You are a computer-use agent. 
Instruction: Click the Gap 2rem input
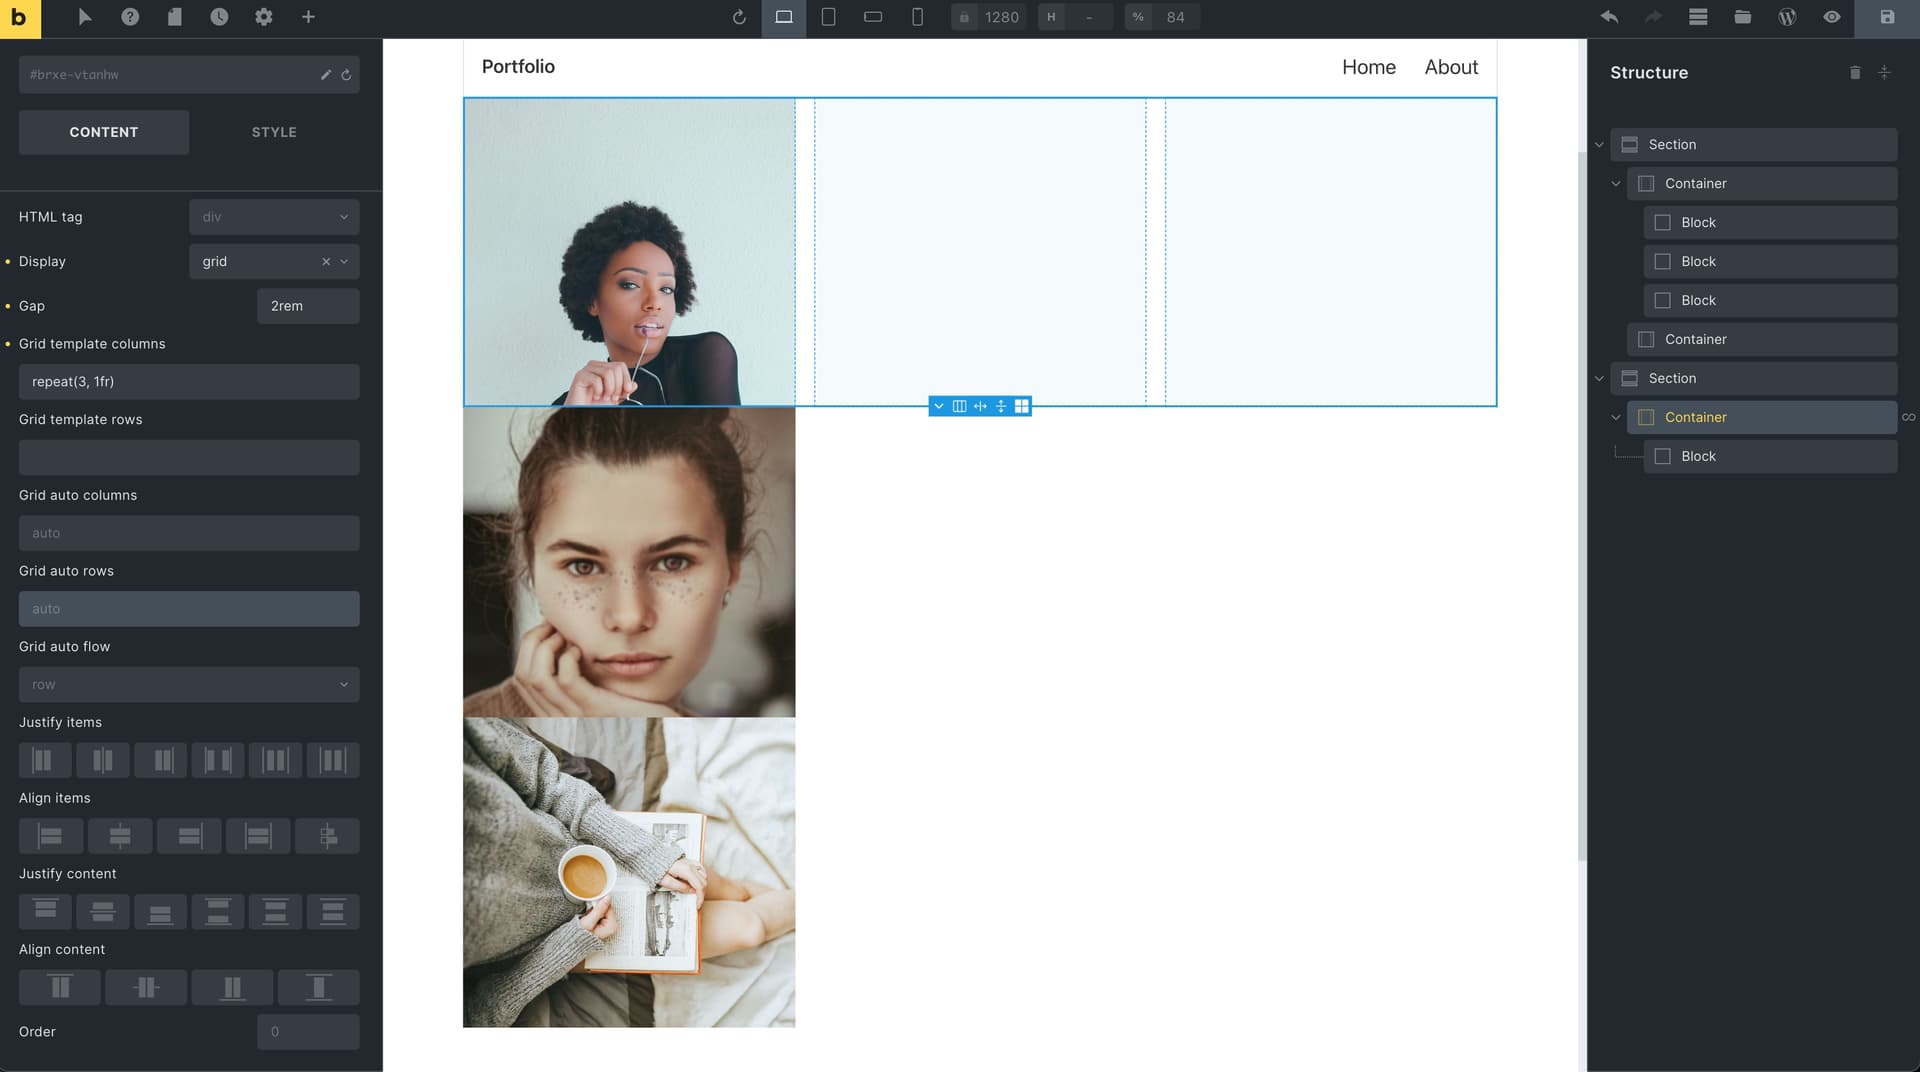308,306
